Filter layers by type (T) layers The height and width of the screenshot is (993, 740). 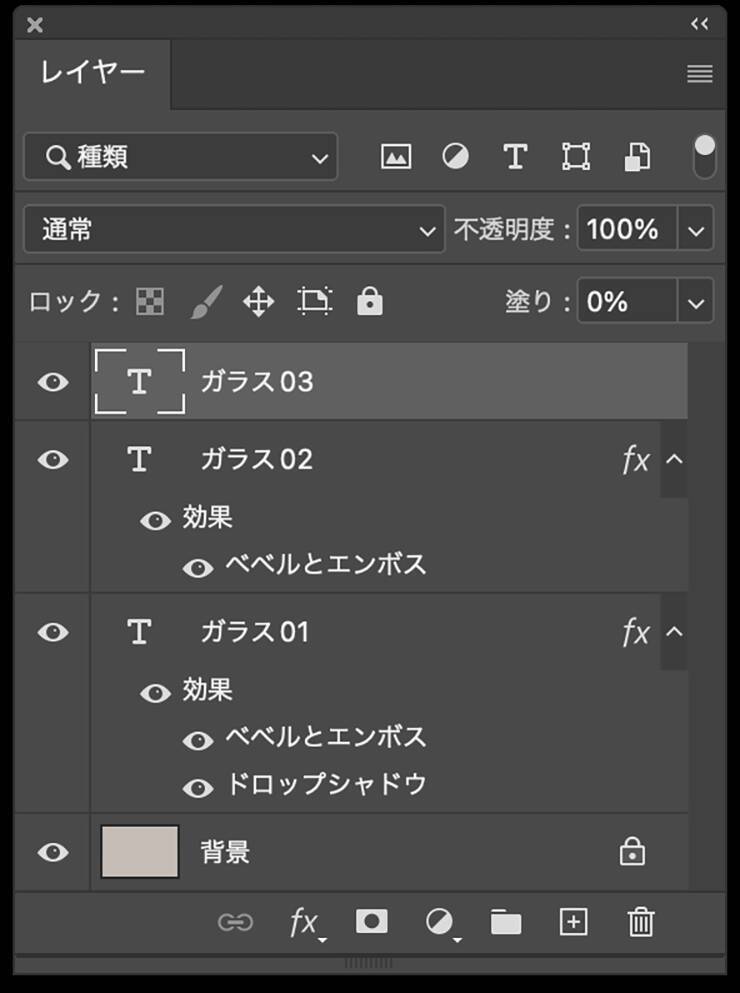[x=515, y=156]
